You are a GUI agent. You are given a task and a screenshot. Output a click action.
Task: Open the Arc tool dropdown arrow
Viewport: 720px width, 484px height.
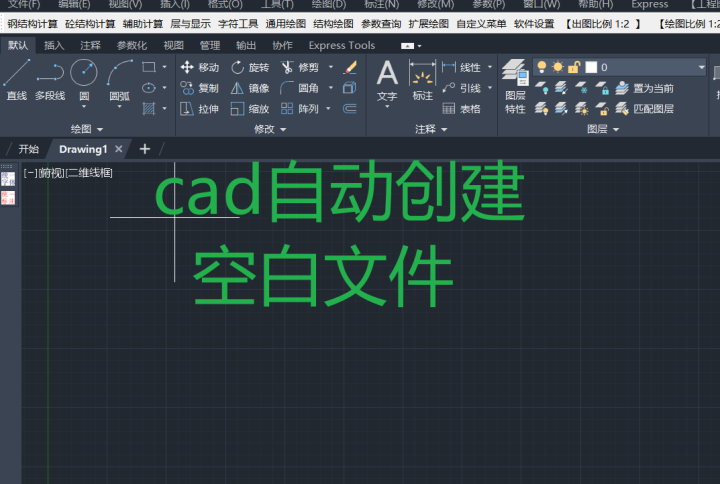pyautogui.click(x=119, y=107)
